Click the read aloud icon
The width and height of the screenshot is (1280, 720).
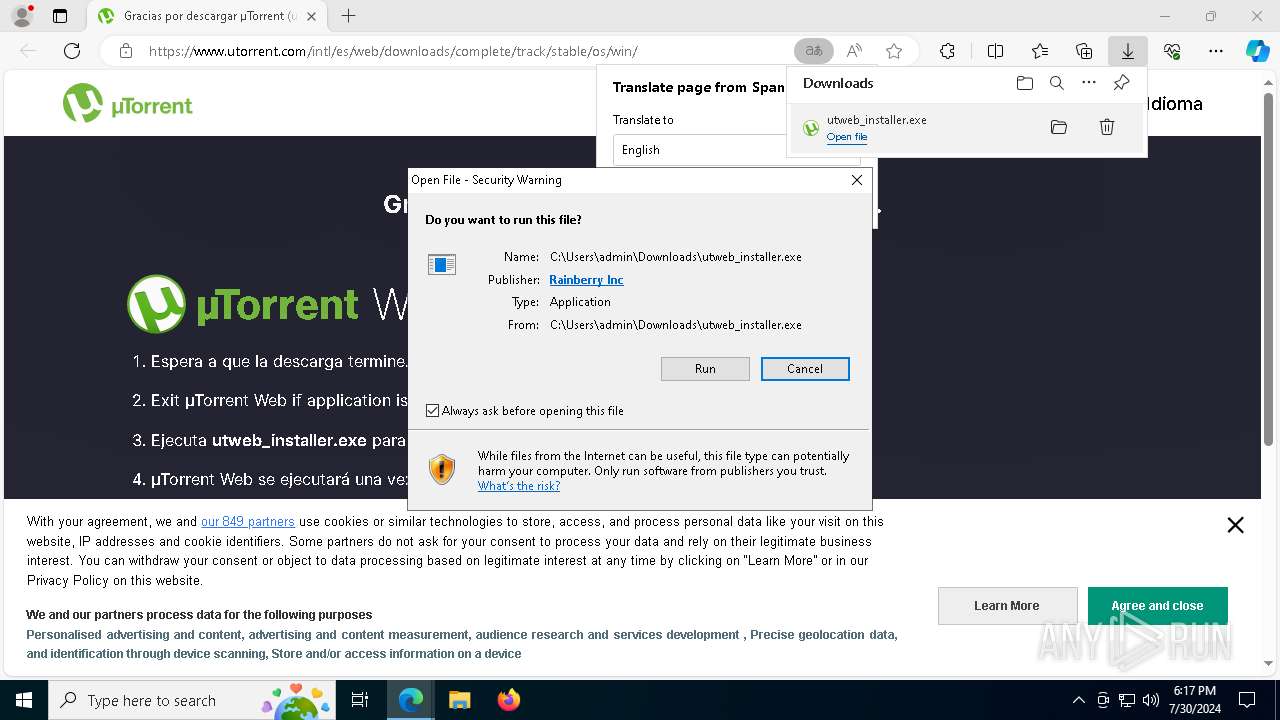(854, 51)
